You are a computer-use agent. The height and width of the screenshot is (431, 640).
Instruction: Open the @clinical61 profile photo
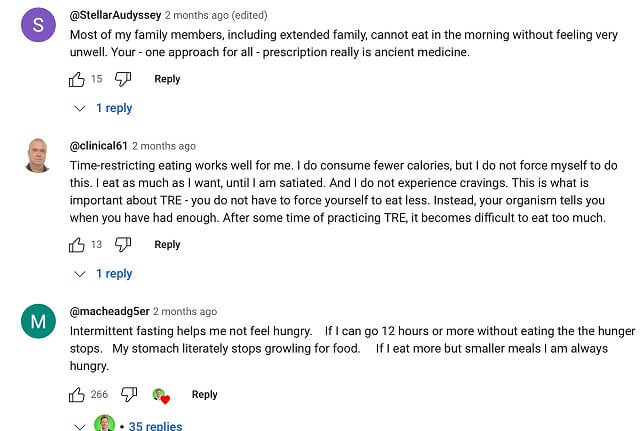pos(38,156)
